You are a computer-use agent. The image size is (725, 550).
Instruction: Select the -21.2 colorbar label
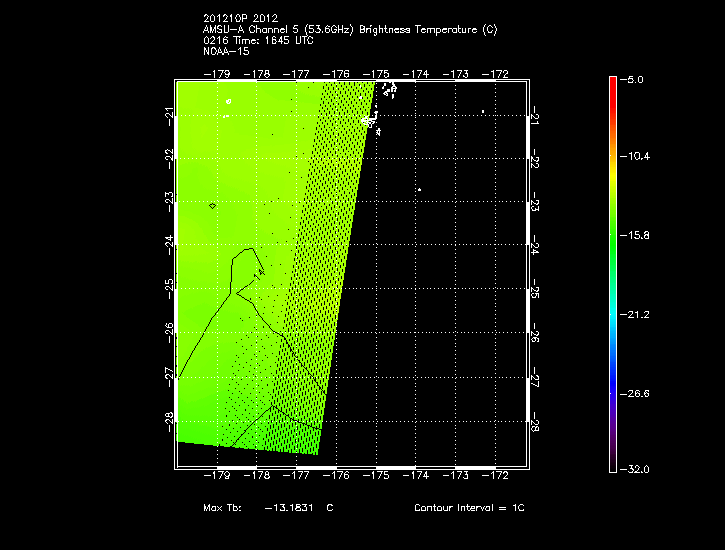tap(636, 314)
